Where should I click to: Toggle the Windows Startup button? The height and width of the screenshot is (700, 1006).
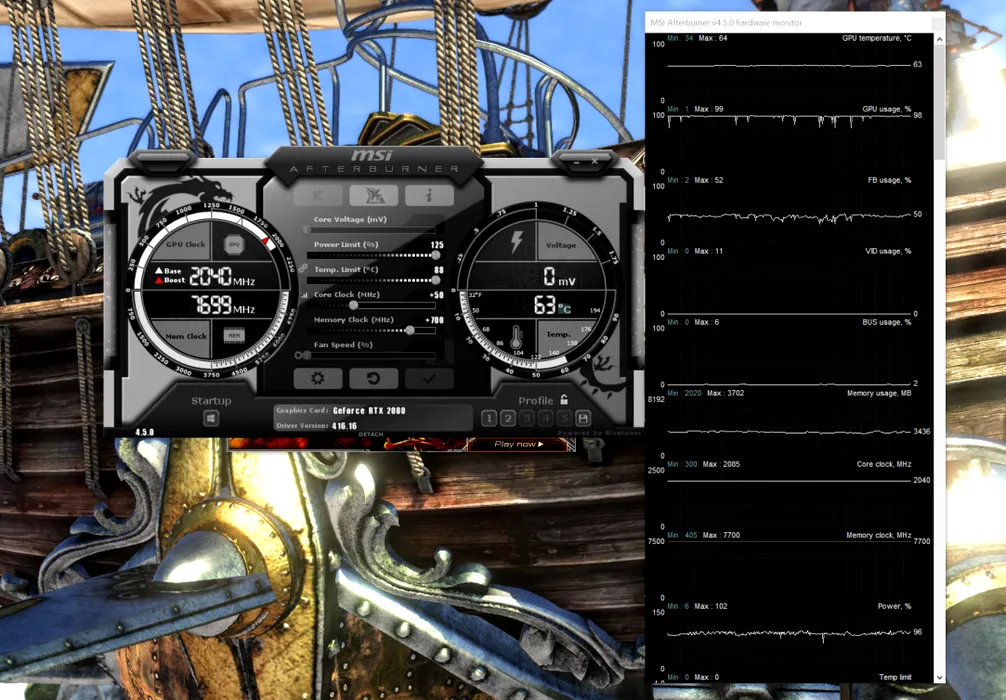(x=211, y=419)
